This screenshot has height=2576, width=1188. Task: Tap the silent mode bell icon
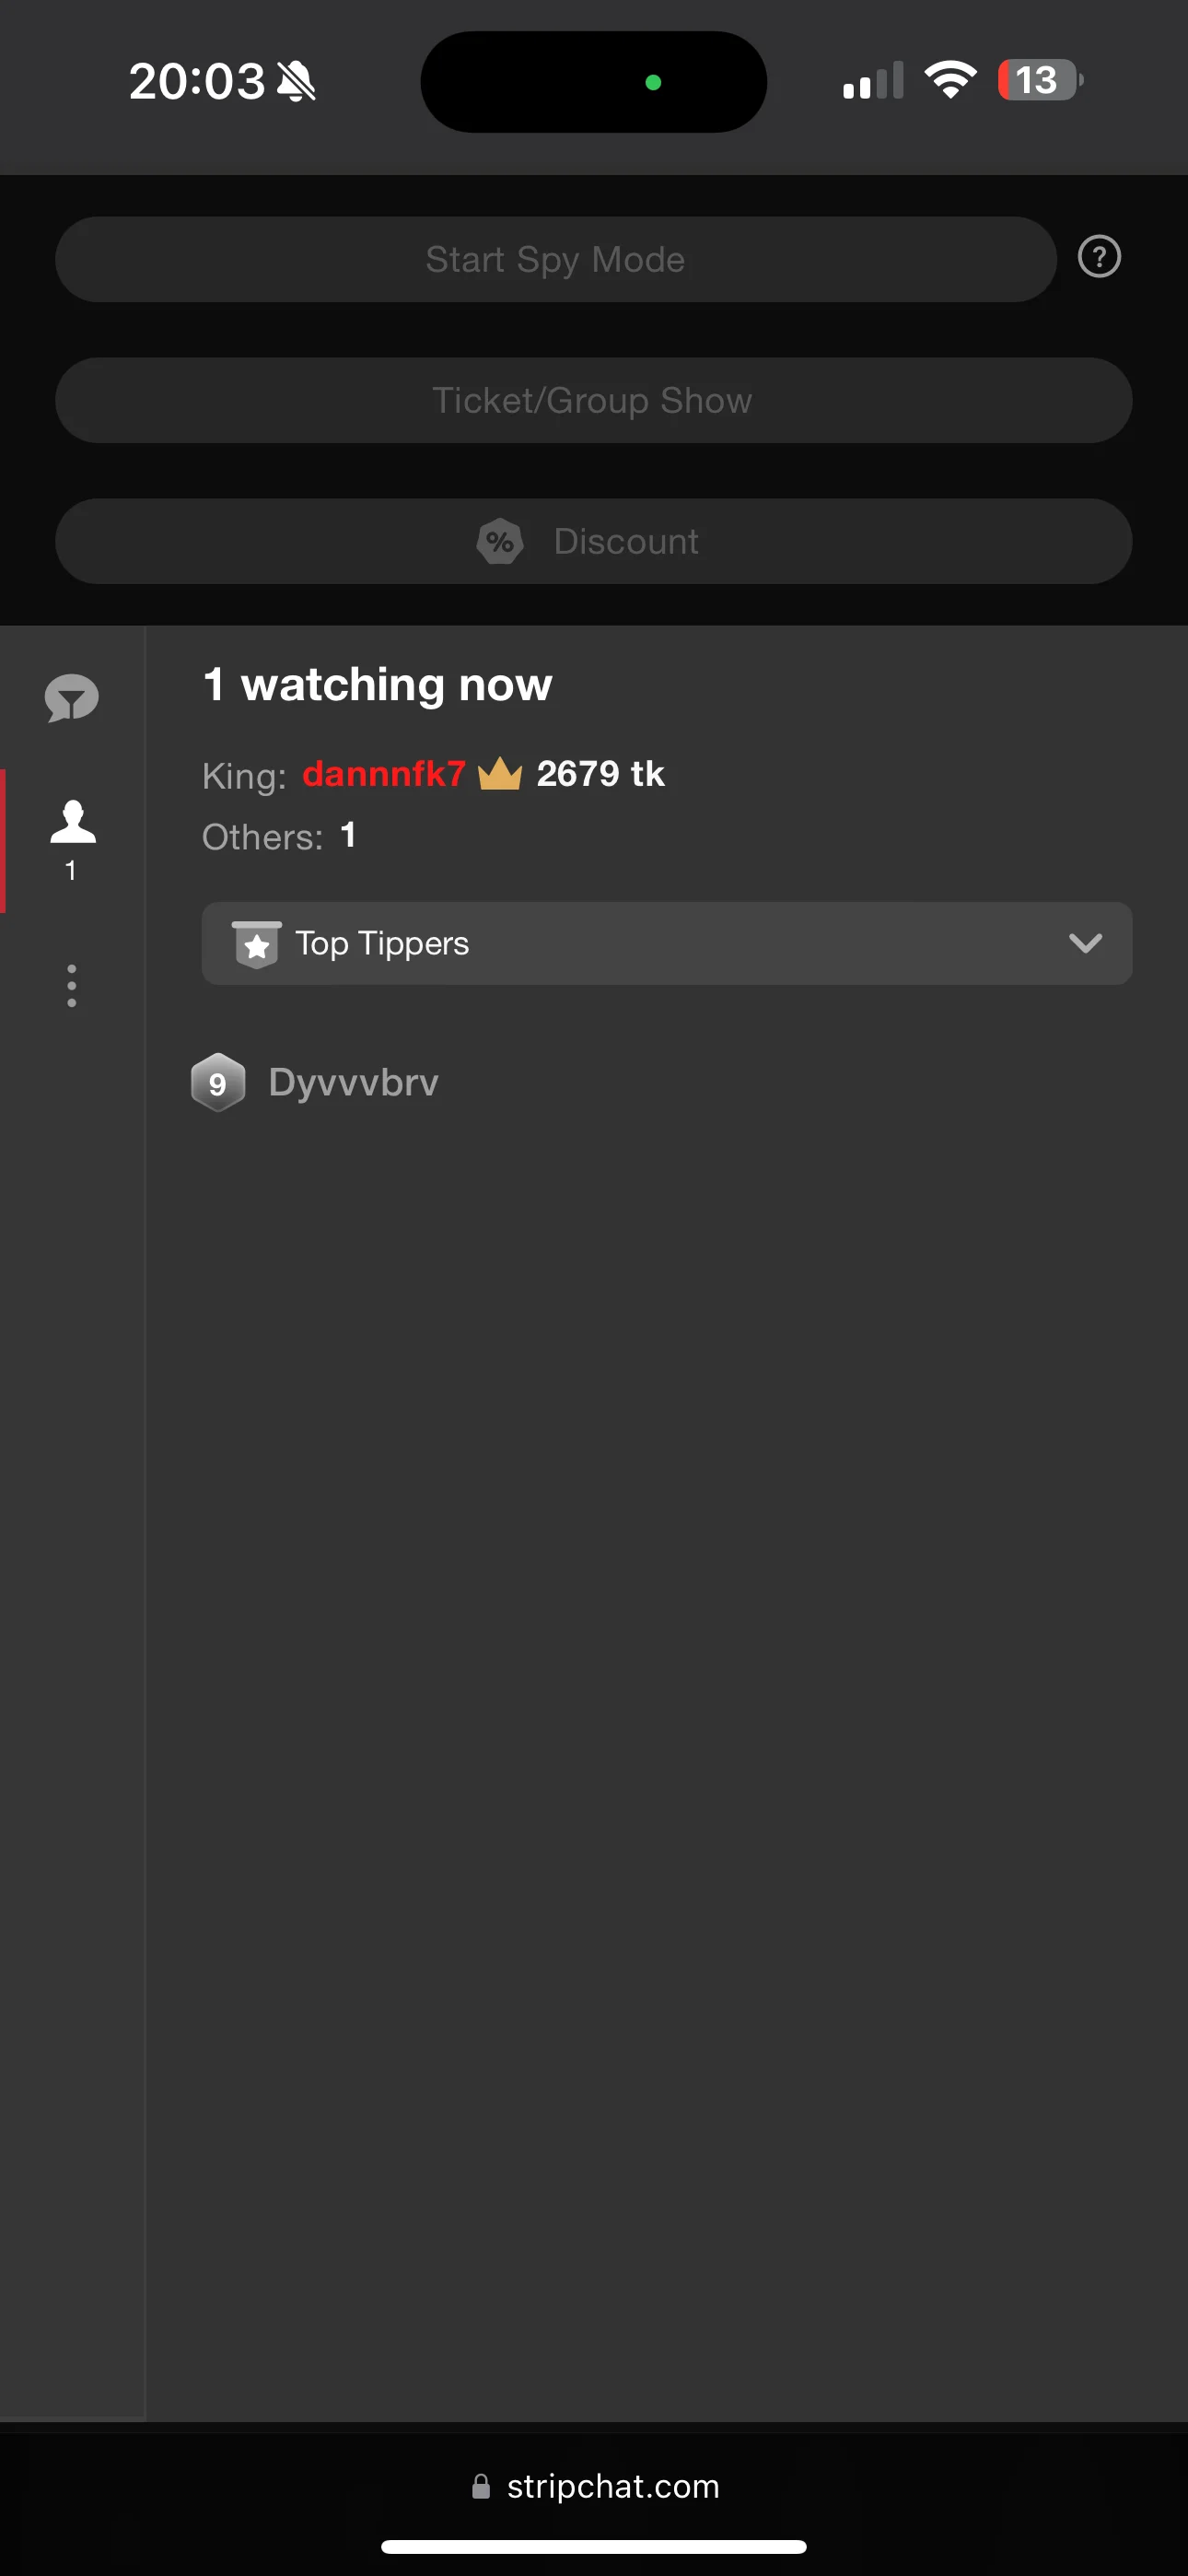[296, 81]
